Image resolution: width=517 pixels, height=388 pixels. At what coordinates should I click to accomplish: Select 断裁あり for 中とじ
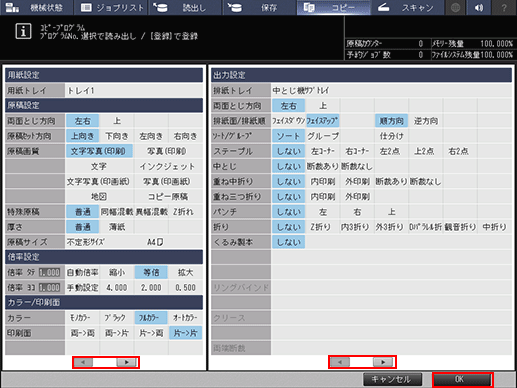323,166
